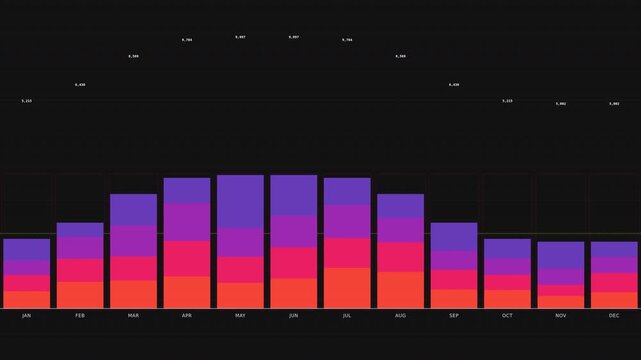The height and width of the screenshot is (360, 641).
Task: Select the total value label above JAN
Action: tap(27, 101)
